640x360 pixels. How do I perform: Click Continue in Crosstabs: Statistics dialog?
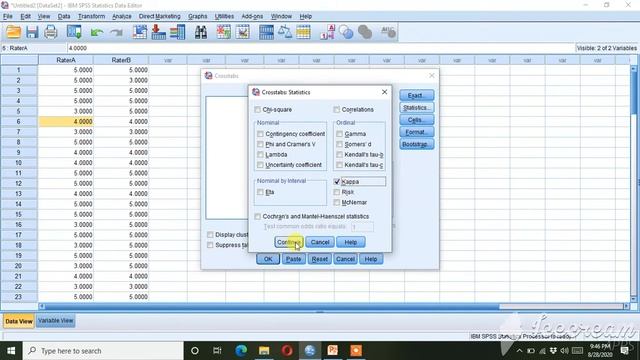pyautogui.click(x=289, y=242)
